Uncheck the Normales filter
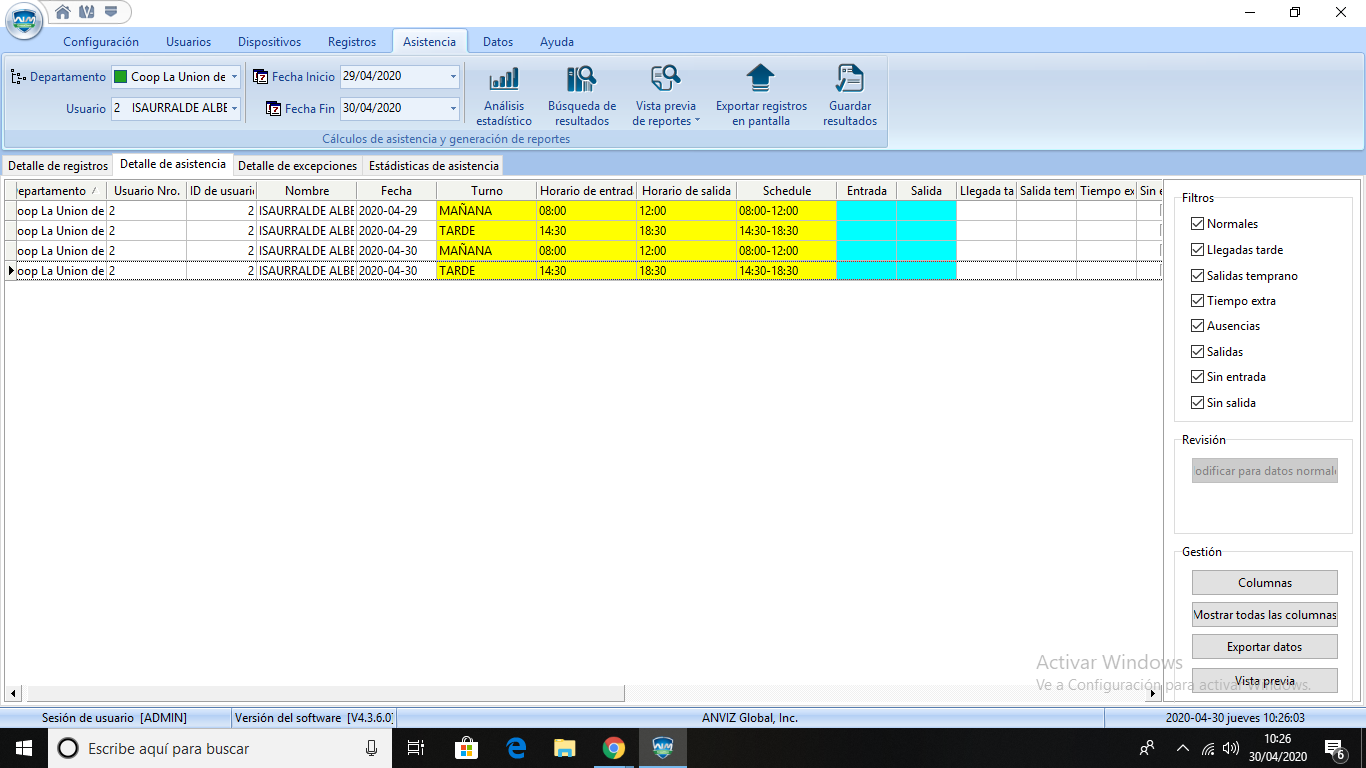Screen dimensions: 1366x768 [x=1197, y=224]
